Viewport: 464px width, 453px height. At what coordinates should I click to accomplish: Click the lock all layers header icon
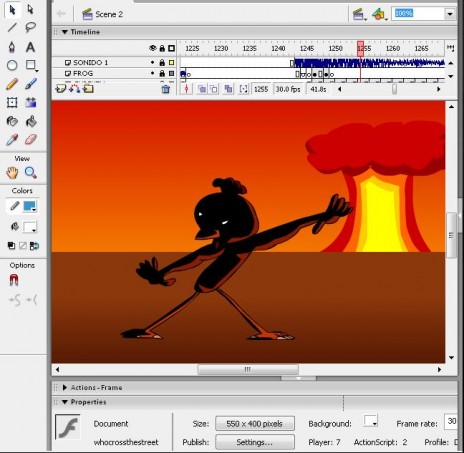162,48
